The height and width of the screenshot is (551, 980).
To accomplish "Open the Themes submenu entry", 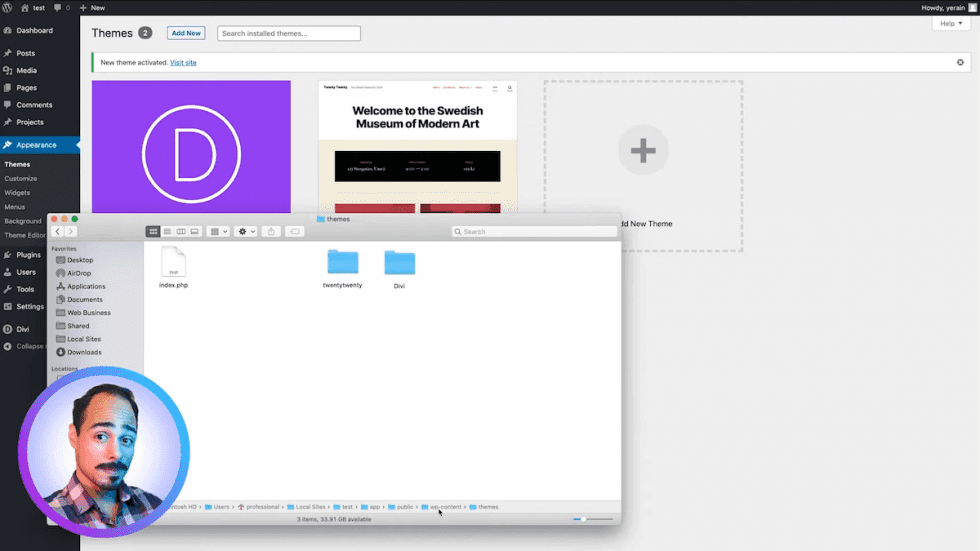I will tap(18, 164).
